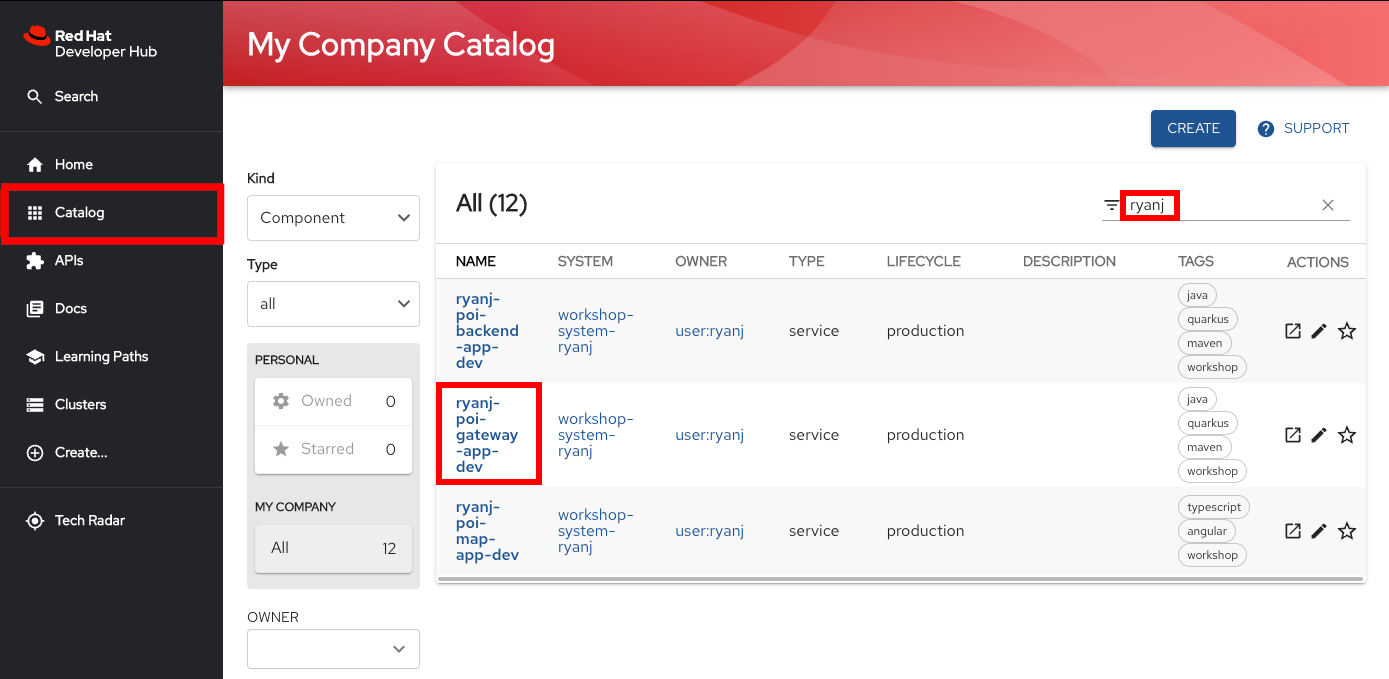Sort by the DESCRIPTION column header

point(1069,262)
